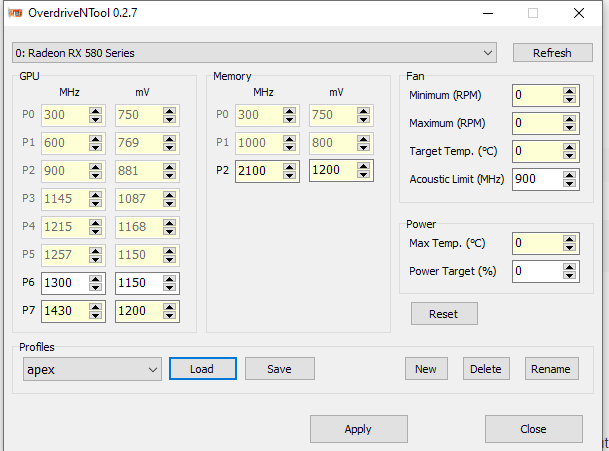Viewport: 609px width, 451px height.
Task: Toggle the Memory P2 state label
Action: pos(222,171)
